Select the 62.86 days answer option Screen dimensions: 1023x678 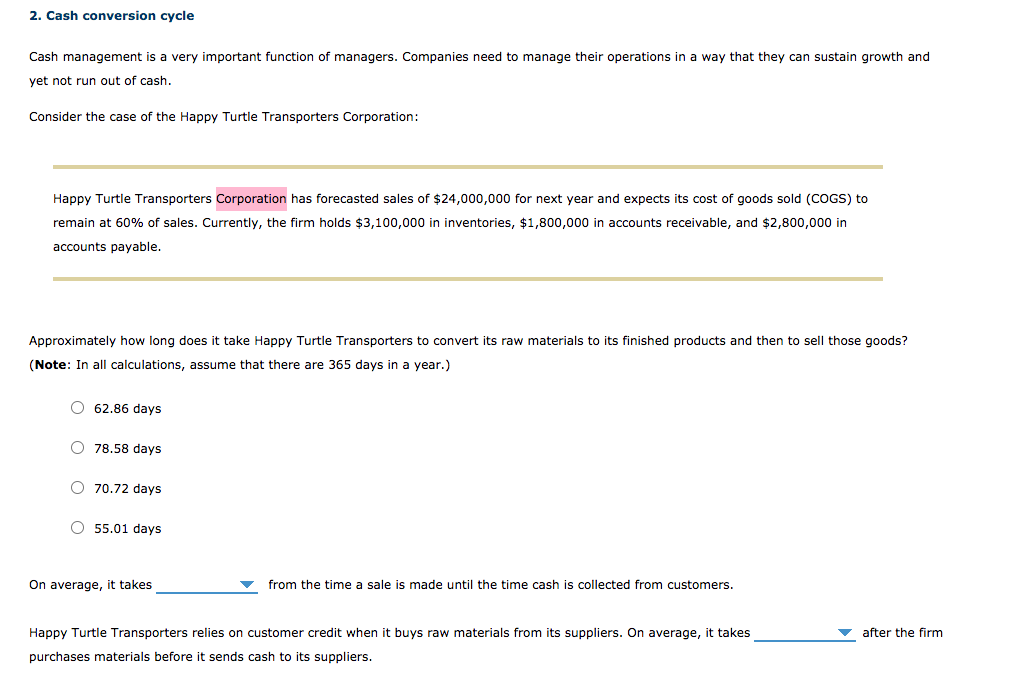(77, 407)
